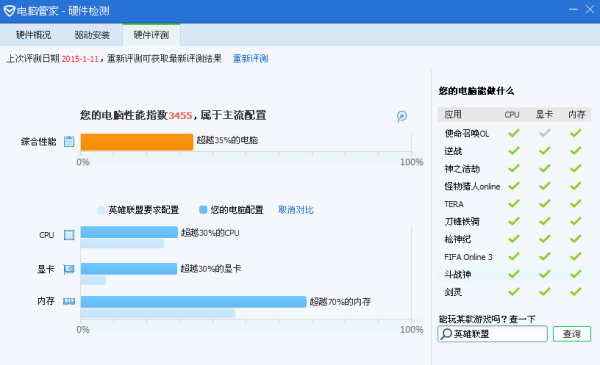600x365 pixels.
Task: Close the 硬件检测 window
Action: [x=590, y=10]
